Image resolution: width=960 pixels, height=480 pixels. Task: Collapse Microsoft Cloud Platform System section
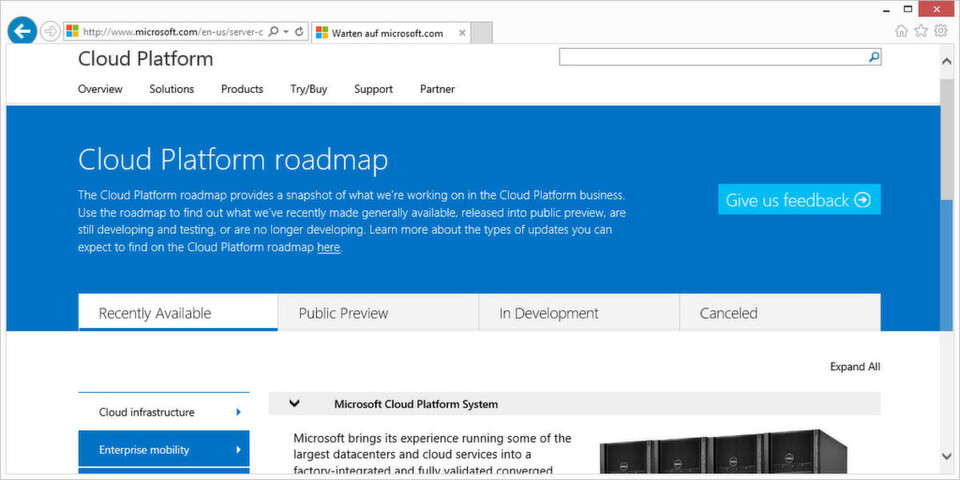coord(294,403)
